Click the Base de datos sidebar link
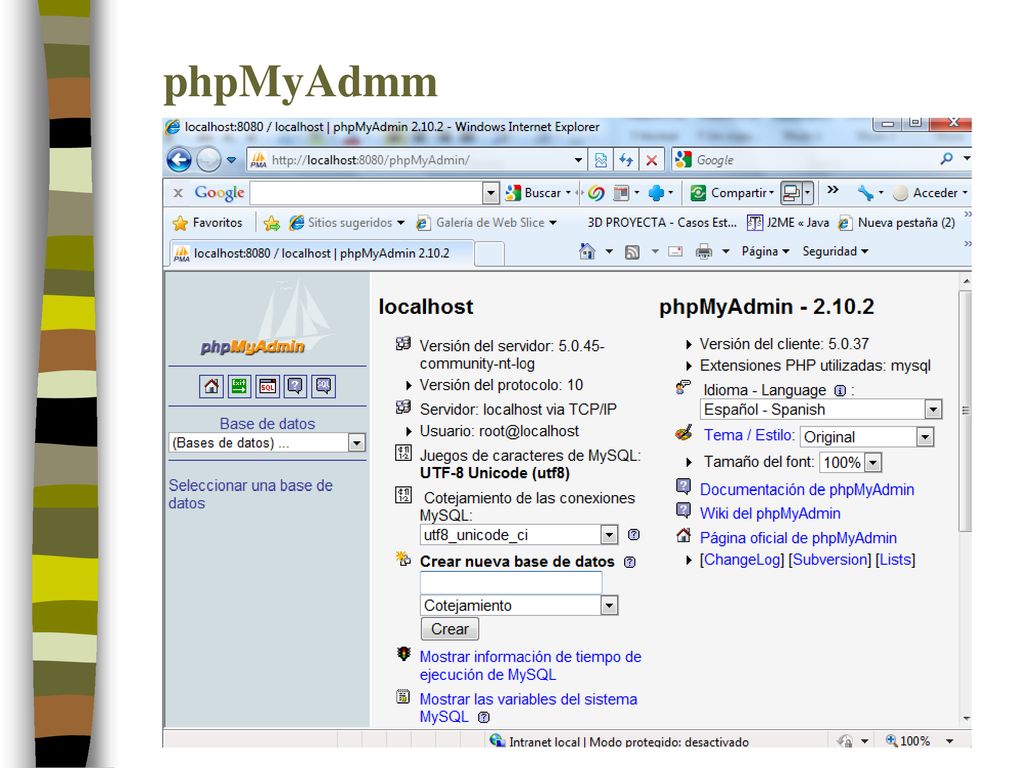Viewport: 1024px width, 768px height. [x=267, y=424]
